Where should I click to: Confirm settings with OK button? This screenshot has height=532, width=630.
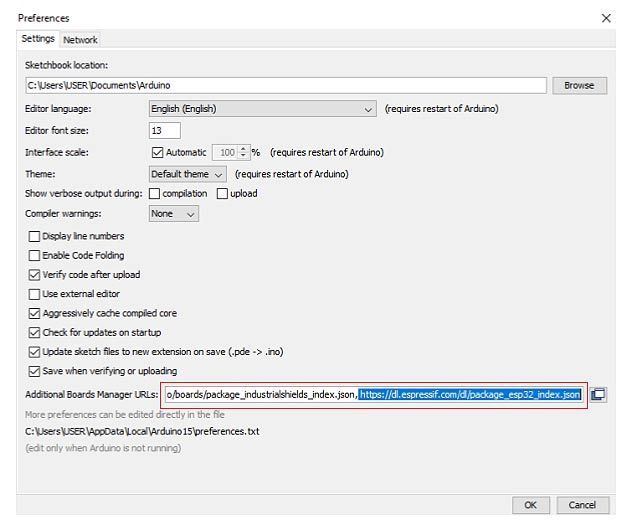(x=530, y=505)
